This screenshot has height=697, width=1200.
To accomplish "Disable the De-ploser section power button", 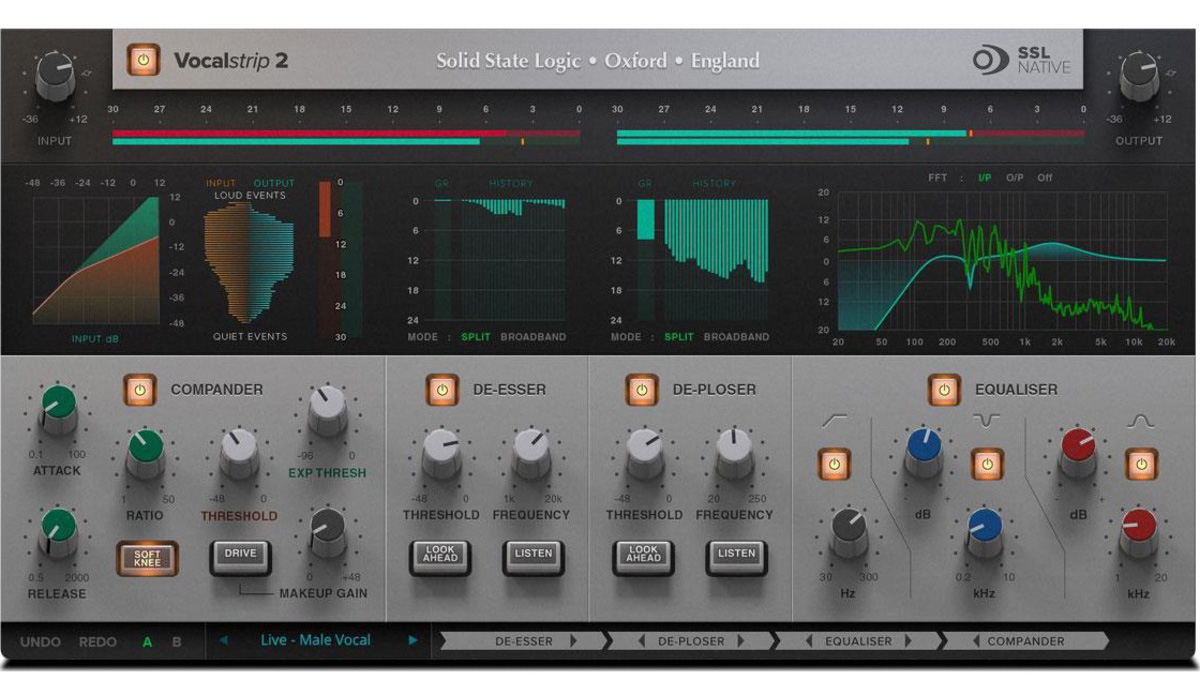I will tap(642, 389).
